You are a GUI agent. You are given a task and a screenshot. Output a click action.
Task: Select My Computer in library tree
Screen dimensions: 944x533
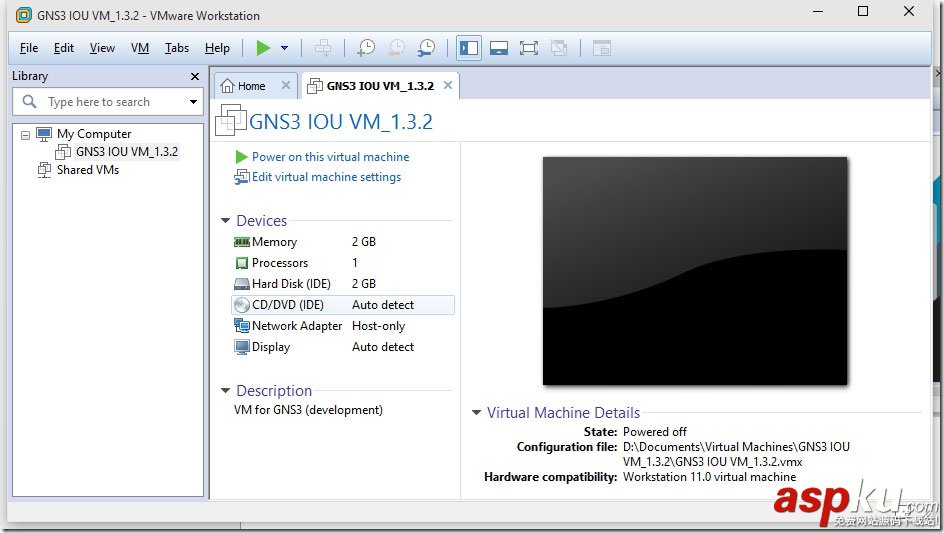94,134
